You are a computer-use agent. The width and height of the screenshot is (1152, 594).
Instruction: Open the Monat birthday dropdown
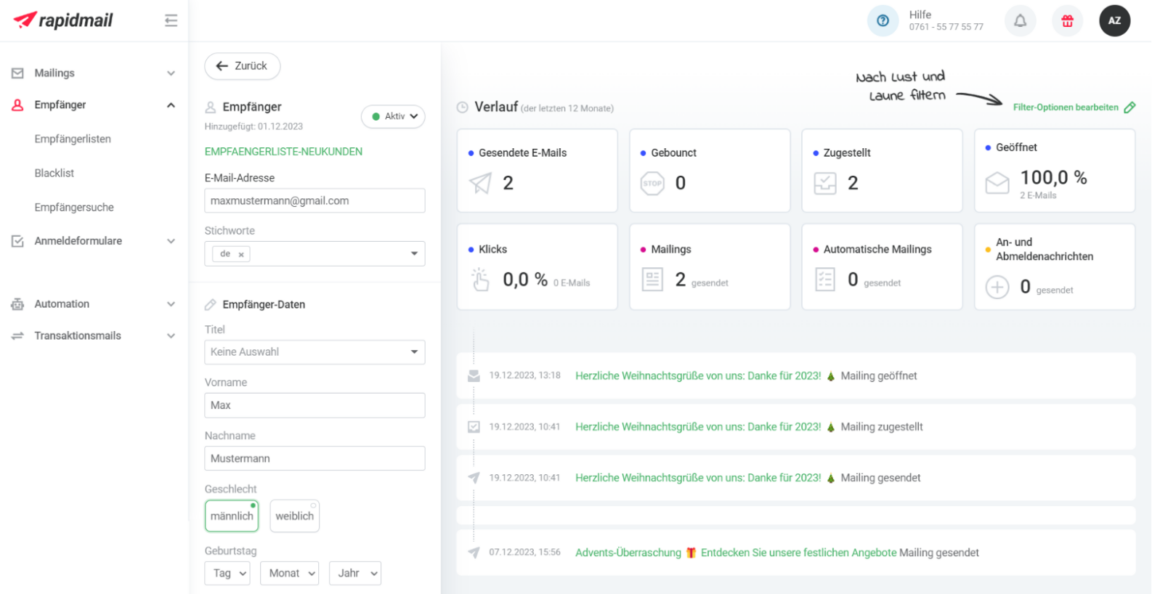(x=289, y=573)
